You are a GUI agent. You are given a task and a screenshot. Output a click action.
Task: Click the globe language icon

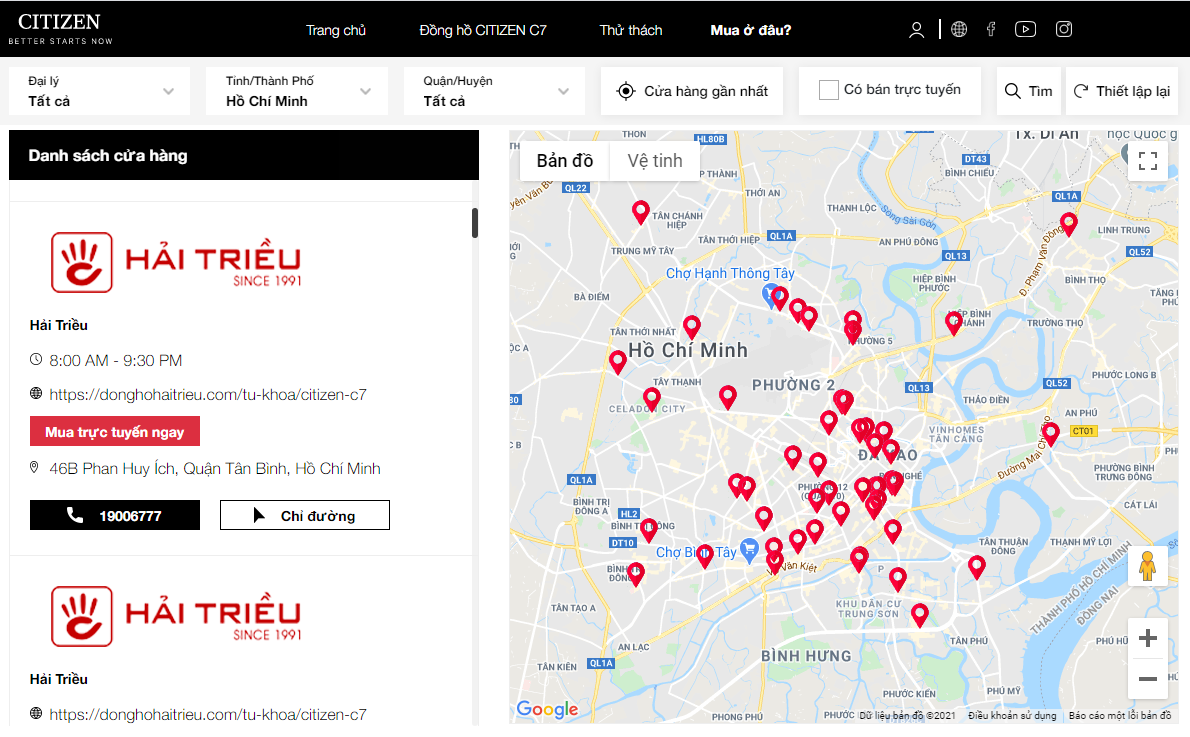click(959, 30)
